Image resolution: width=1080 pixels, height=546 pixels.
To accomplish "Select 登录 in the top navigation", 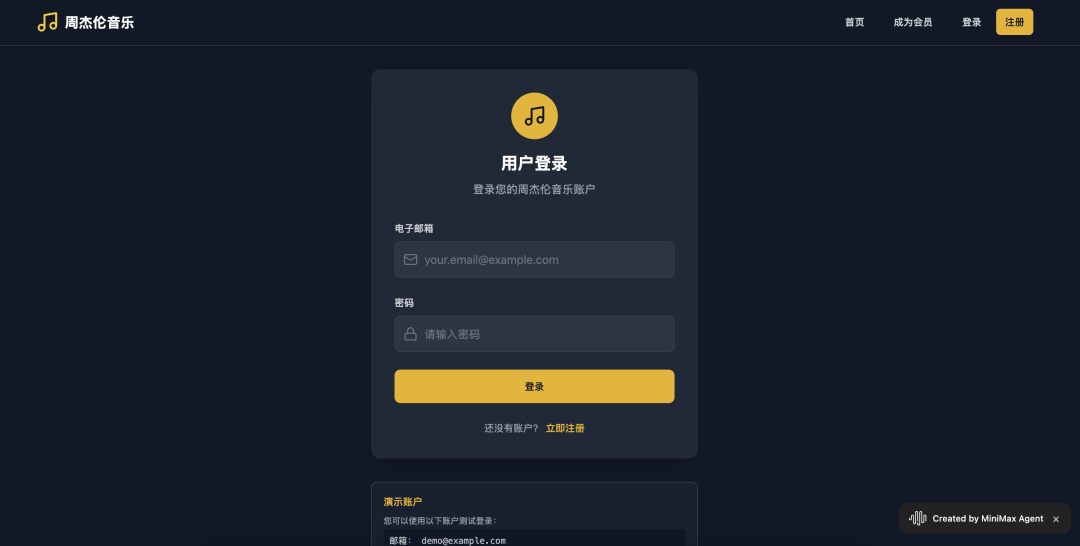I will [x=971, y=22].
